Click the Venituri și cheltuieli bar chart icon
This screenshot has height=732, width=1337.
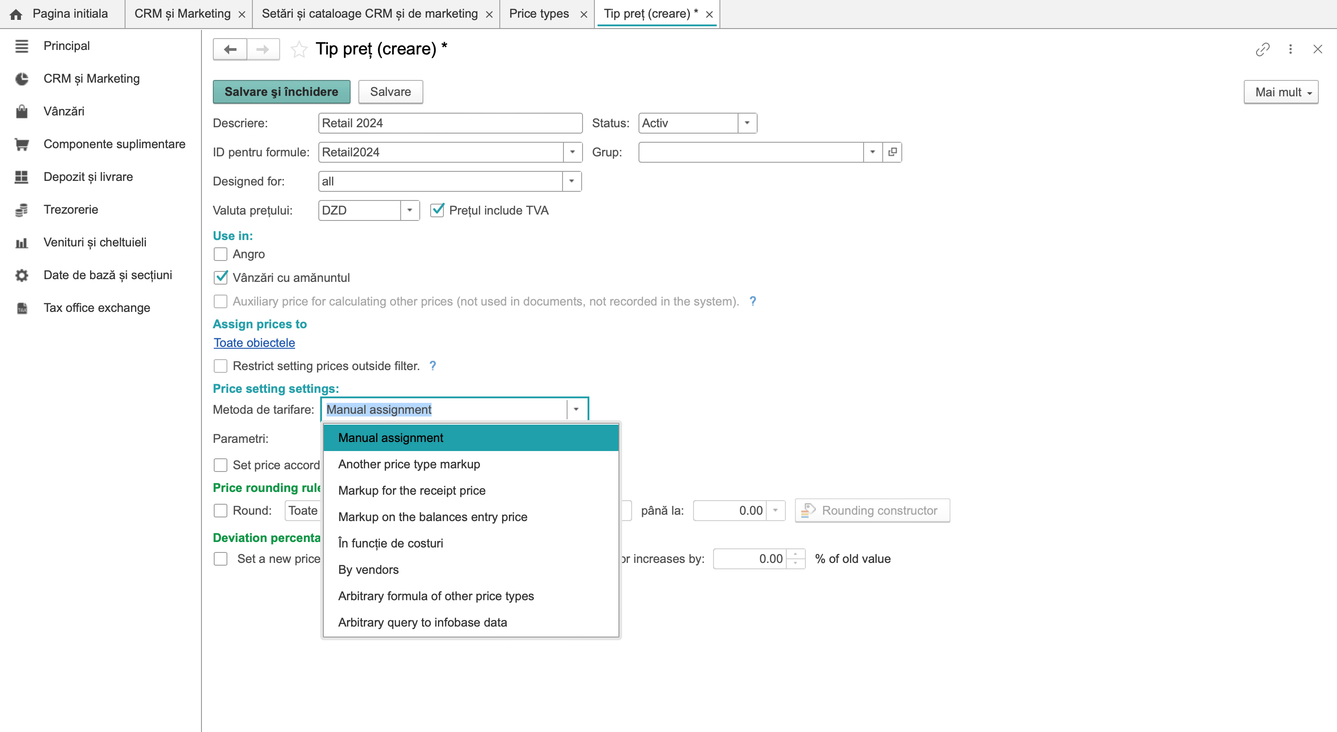point(22,243)
